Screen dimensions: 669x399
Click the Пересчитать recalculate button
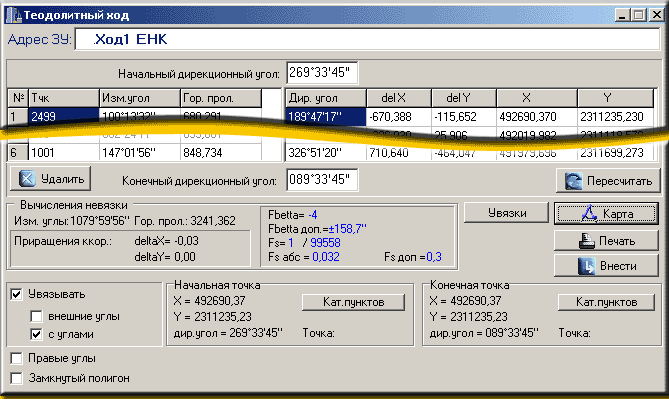[608, 181]
